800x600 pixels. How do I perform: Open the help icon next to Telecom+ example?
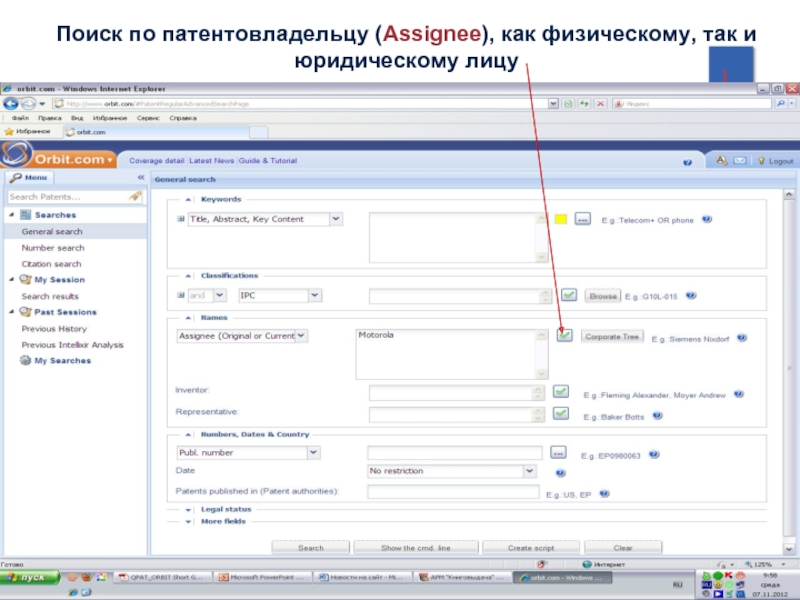pos(706,219)
